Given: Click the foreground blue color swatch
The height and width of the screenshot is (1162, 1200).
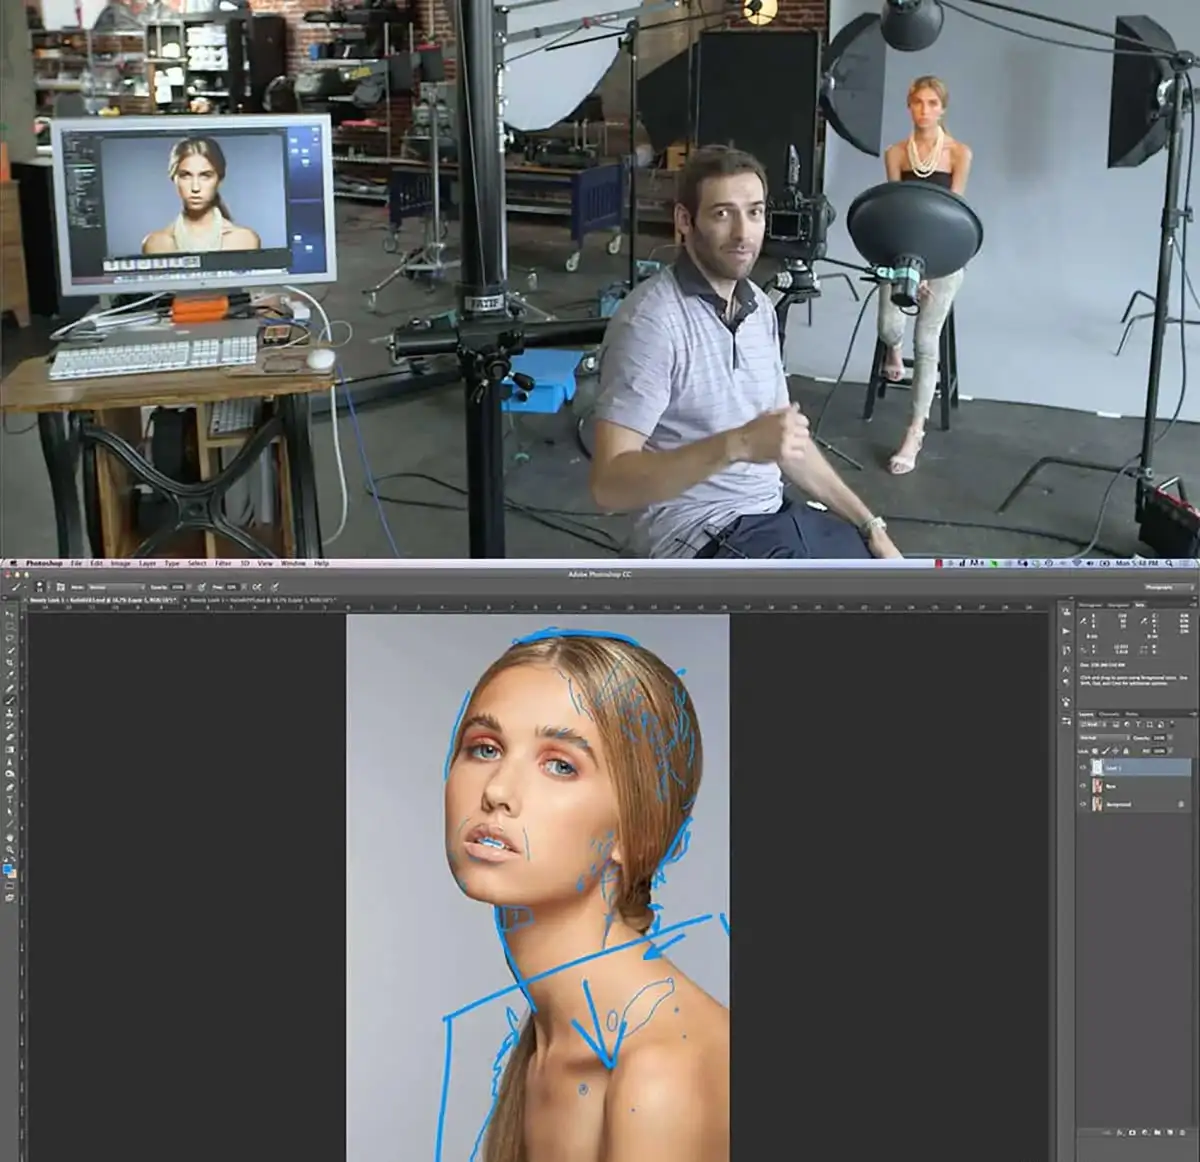Looking at the screenshot, I should [x=9, y=870].
